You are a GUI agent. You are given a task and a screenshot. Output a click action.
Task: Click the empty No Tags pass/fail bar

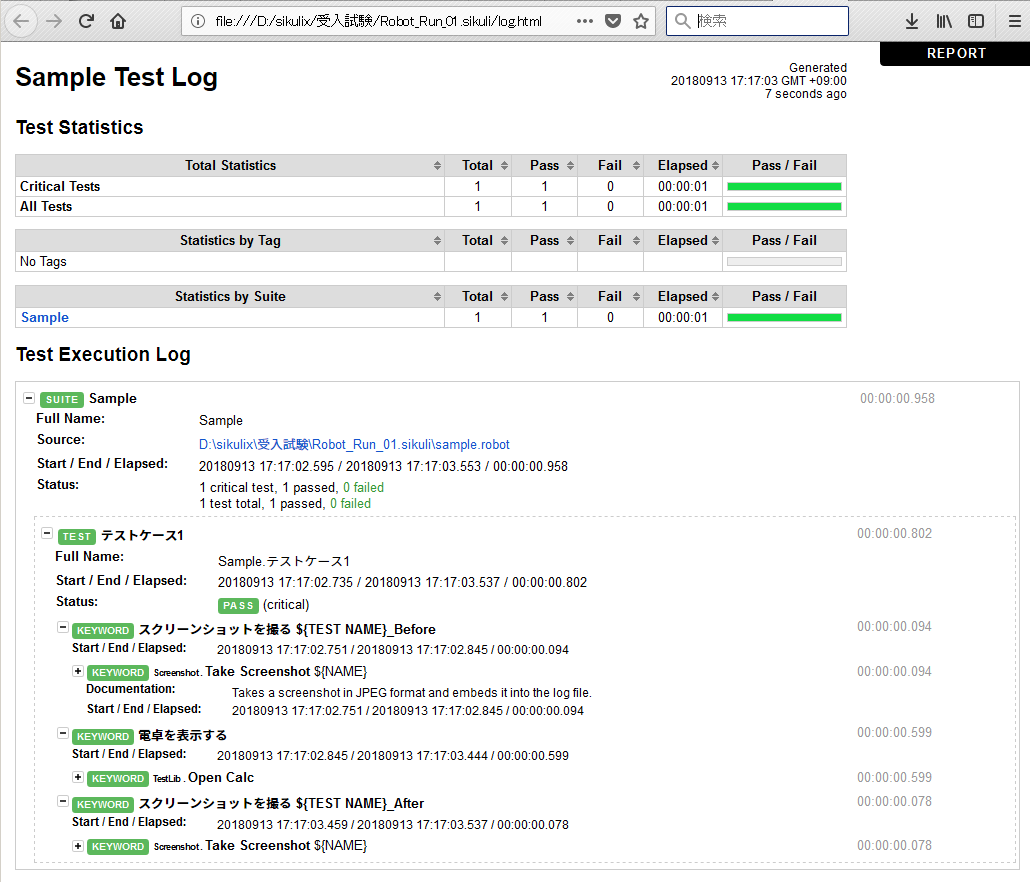point(784,261)
